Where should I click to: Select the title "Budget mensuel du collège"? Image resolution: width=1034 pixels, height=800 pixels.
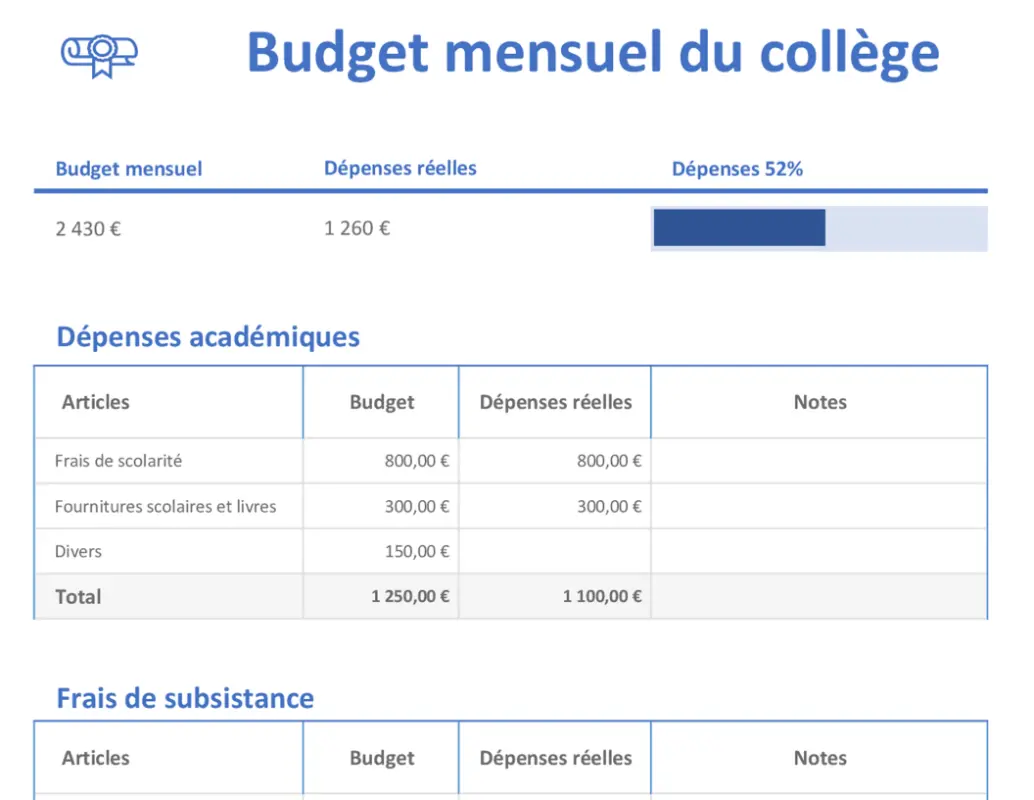click(x=593, y=53)
